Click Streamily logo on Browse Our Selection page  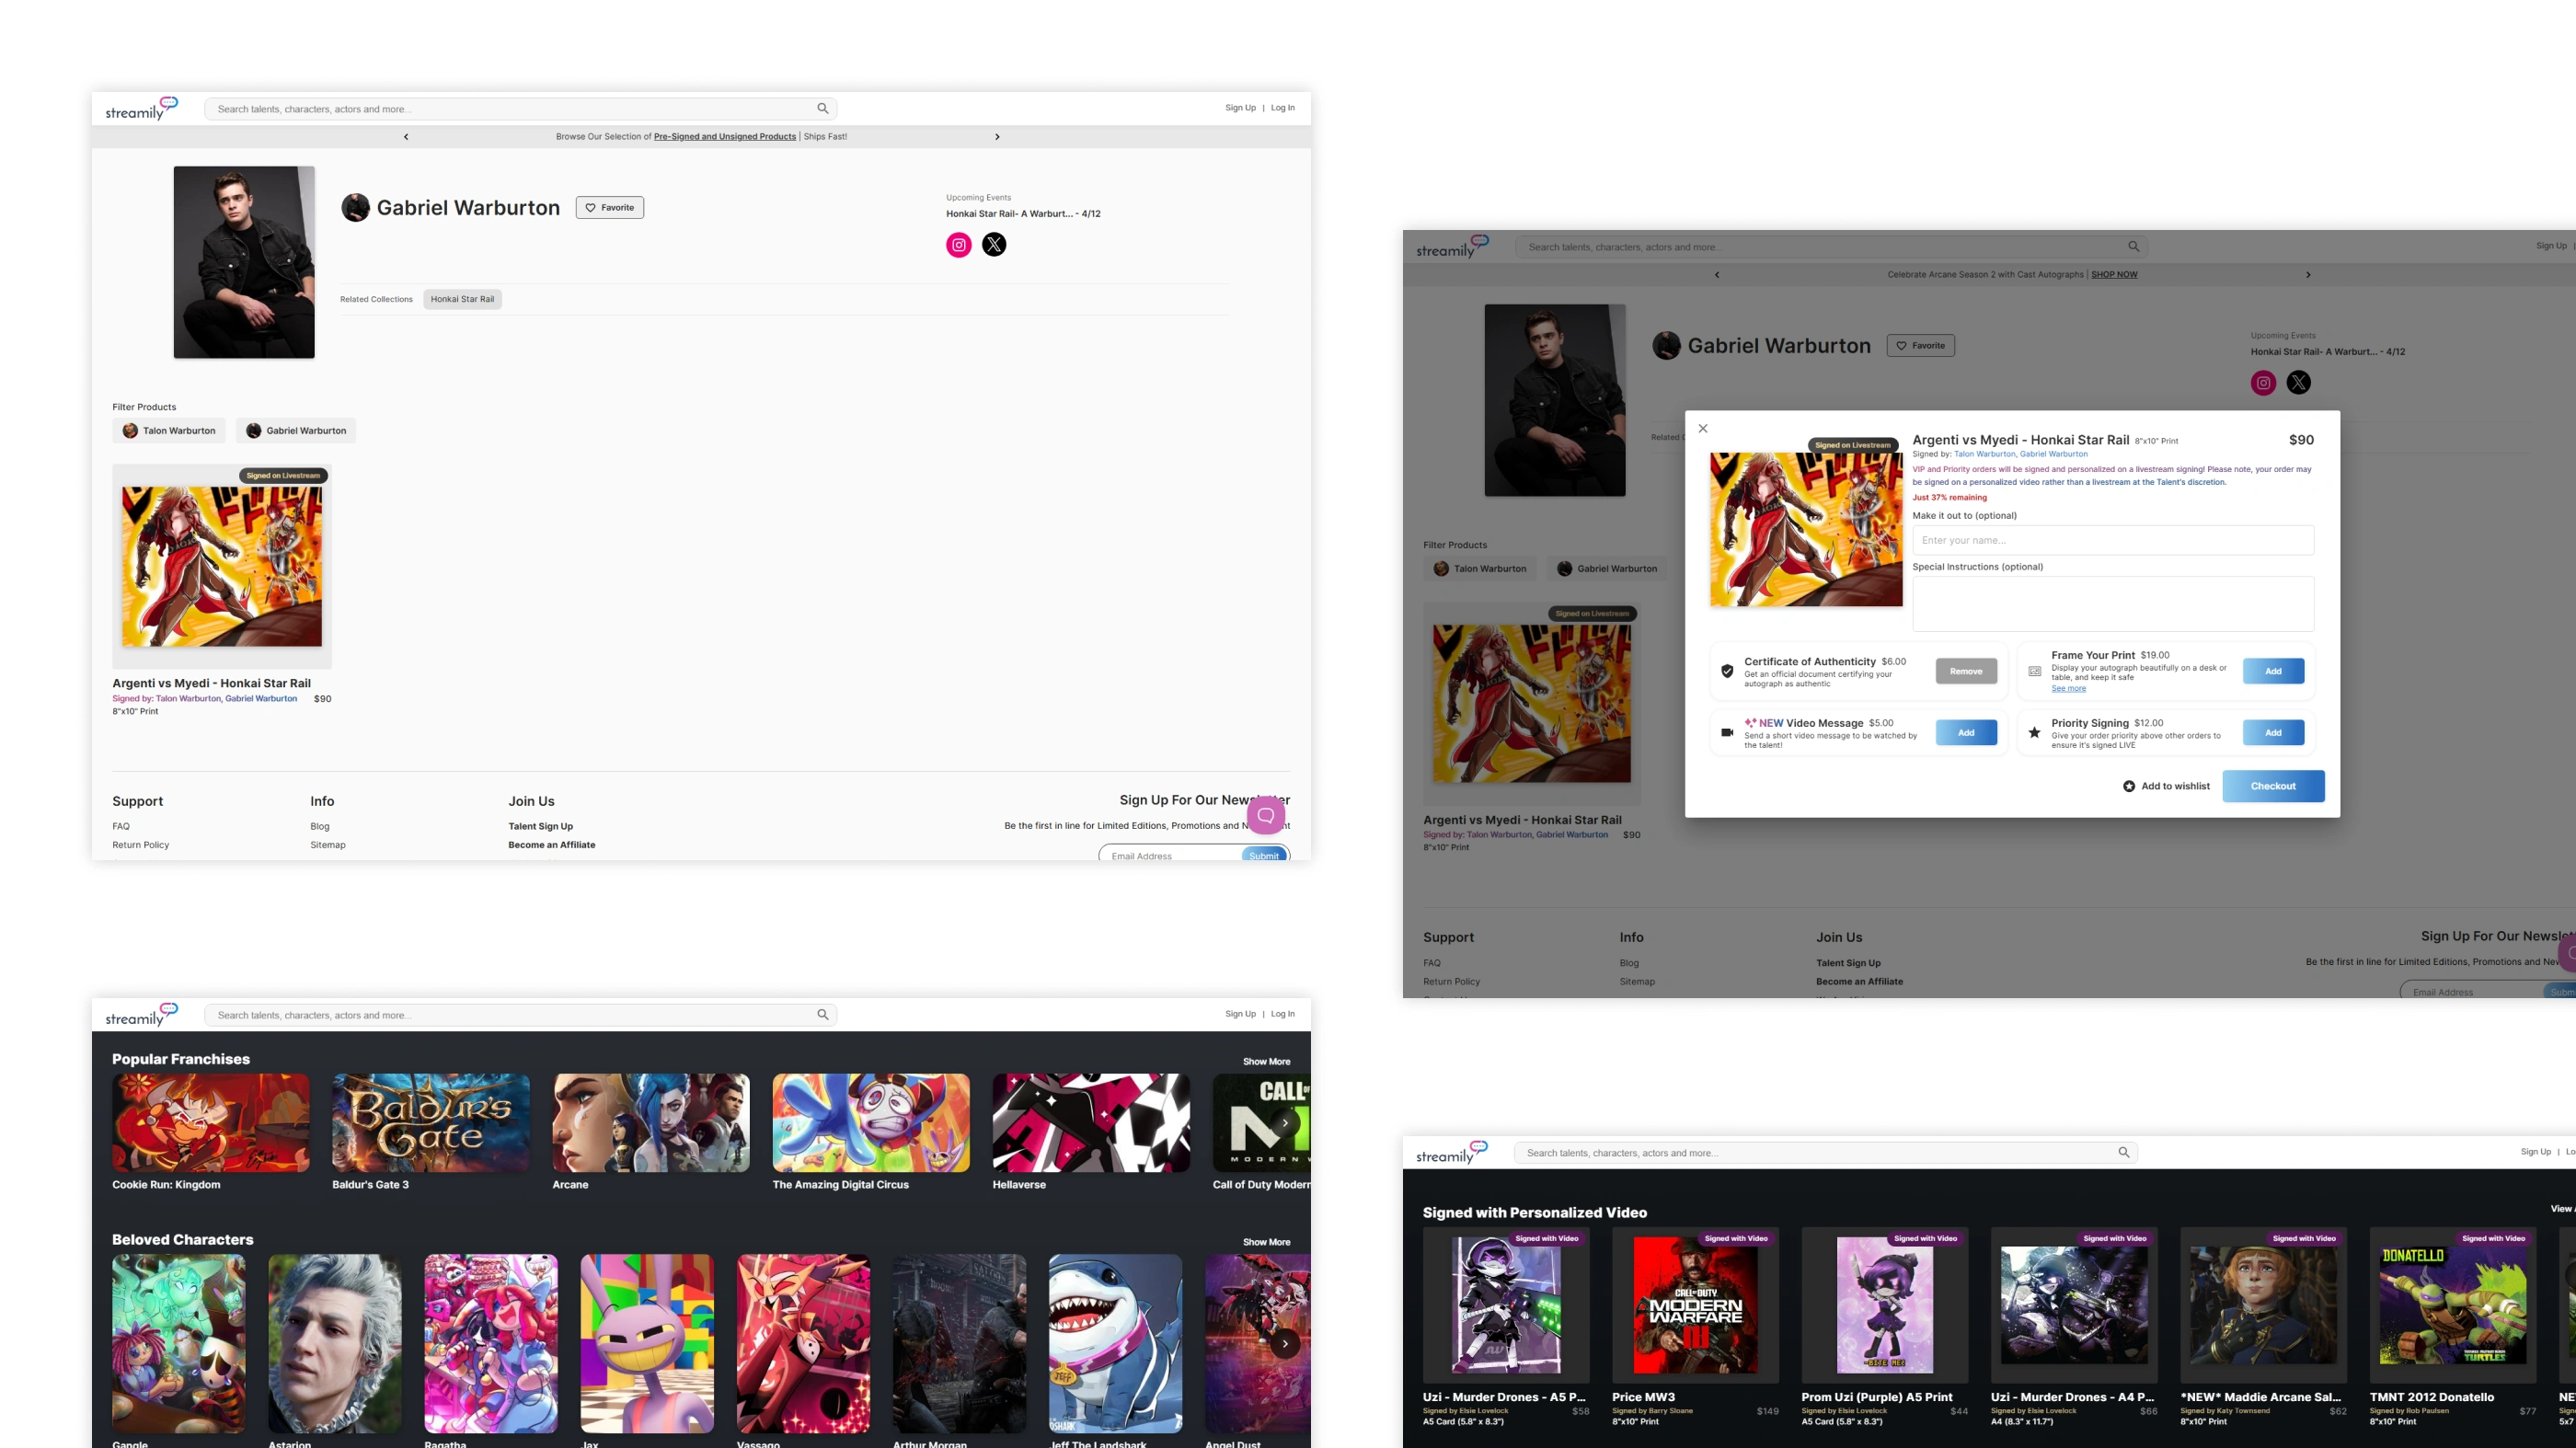click(x=142, y=108)
